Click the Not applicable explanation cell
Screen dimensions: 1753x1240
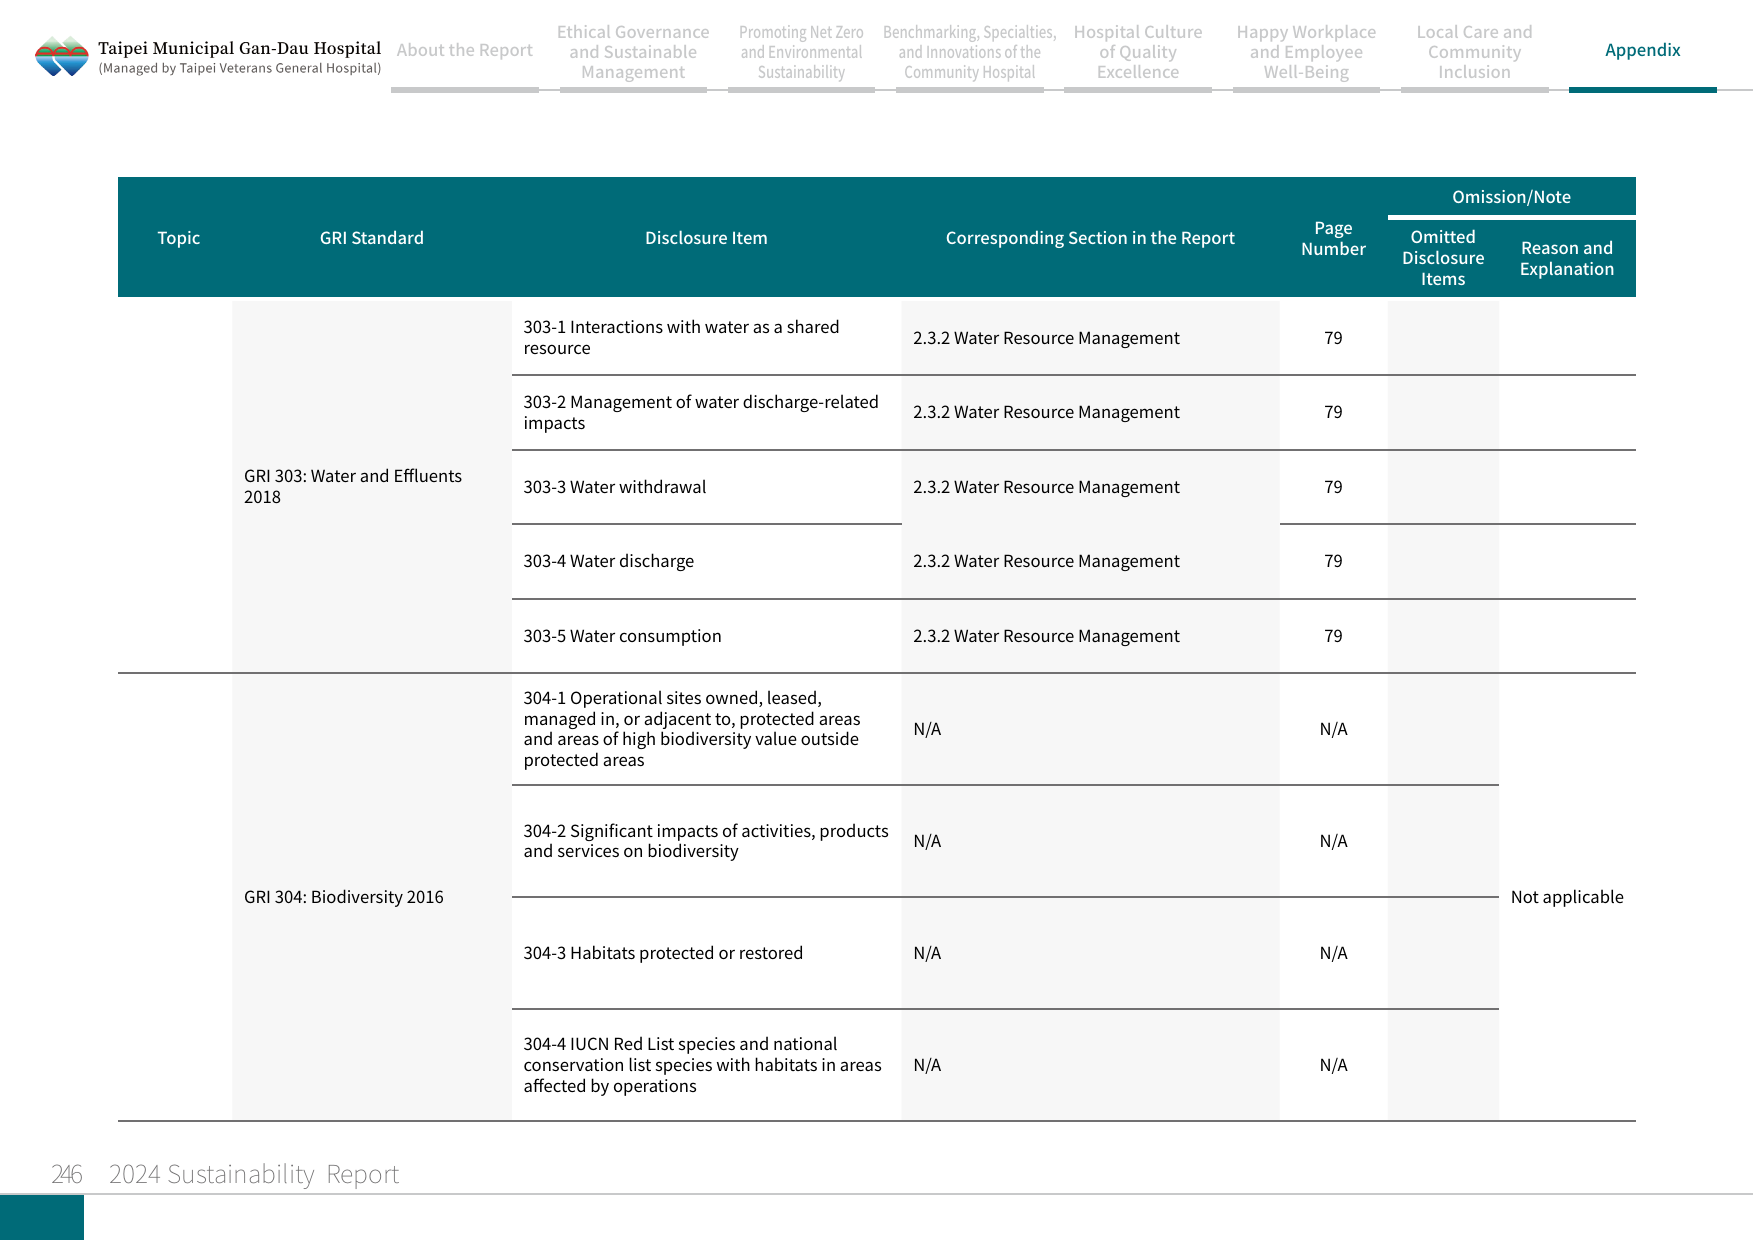pos(1567,897)
